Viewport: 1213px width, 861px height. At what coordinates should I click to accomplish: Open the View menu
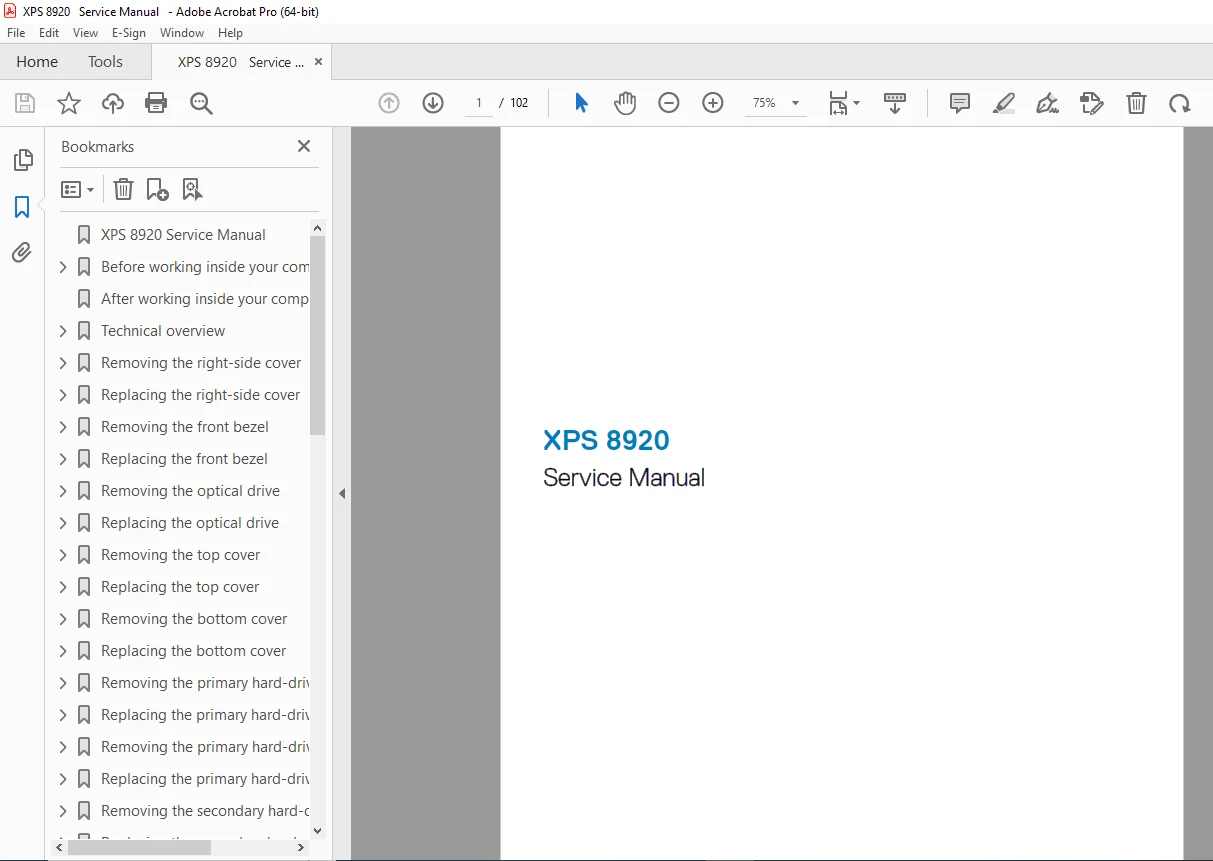[85, 33]
